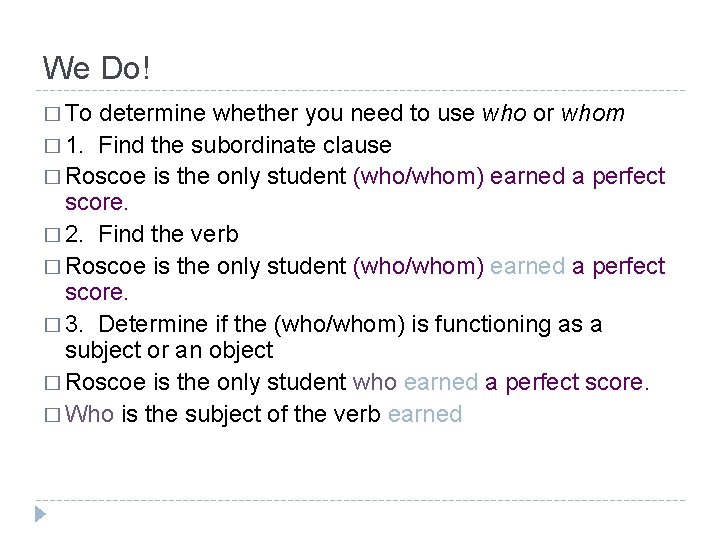This screenshot has width=720, height=540.
Task: Click the purple text "a perfect score." on one line
Action: coord(567,384)
